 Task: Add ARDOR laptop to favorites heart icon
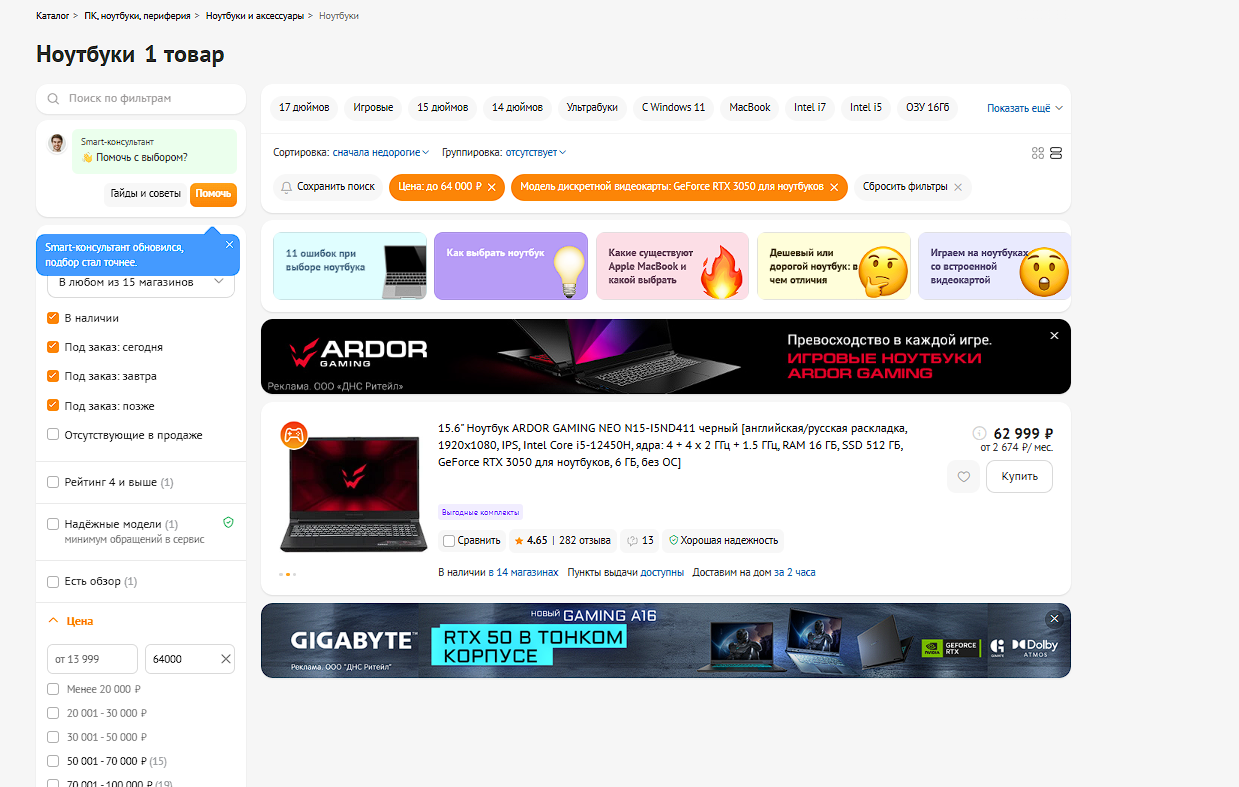pyautogui.click(x=964, y=477)
